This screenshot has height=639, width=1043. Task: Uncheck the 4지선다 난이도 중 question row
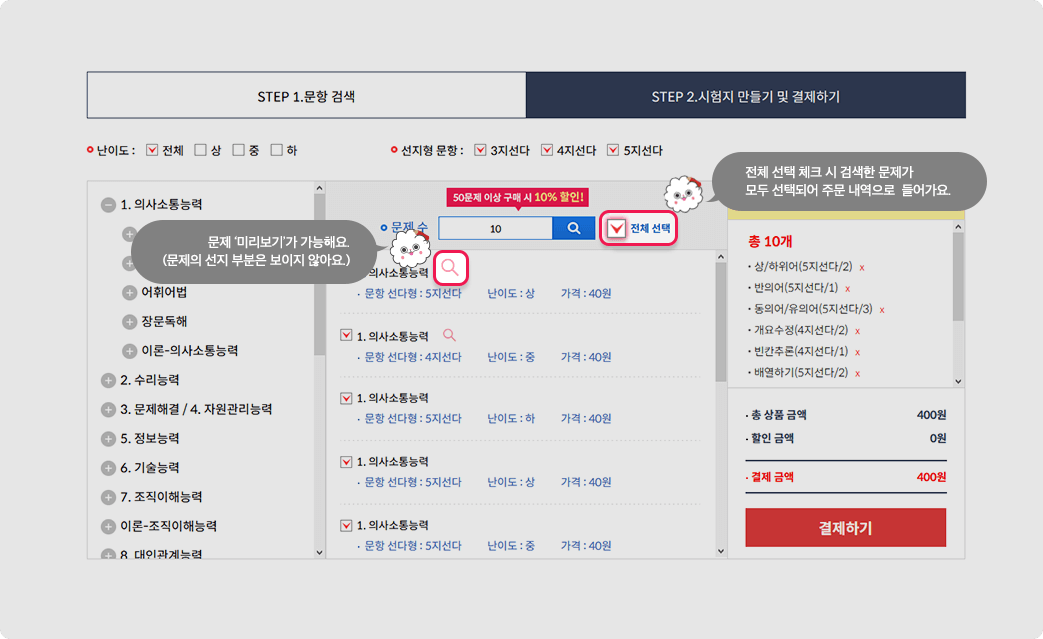(346, 335)
